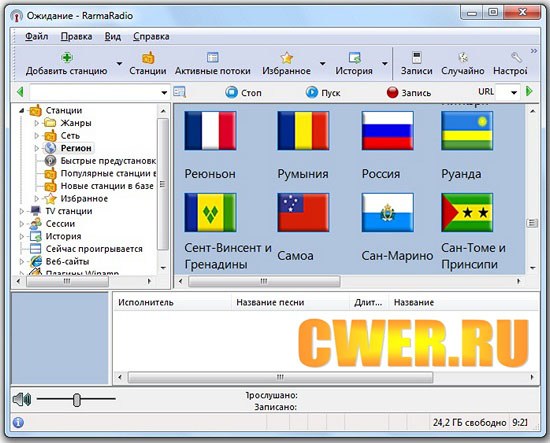Select Сент-Винсент и Гренадины flag
550x443 pixels.
pos(210,212)
